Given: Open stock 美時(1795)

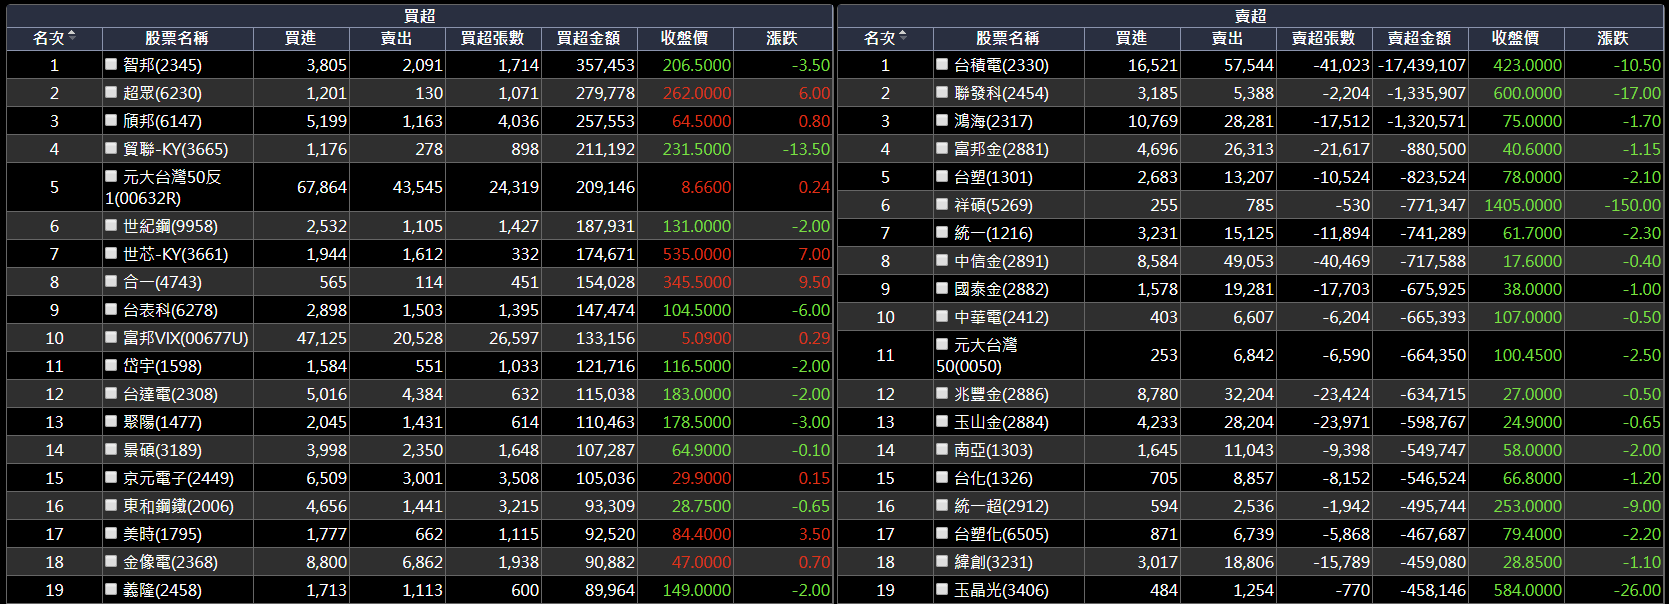Looking at the screenshot, I should click(x=162, y=534).
